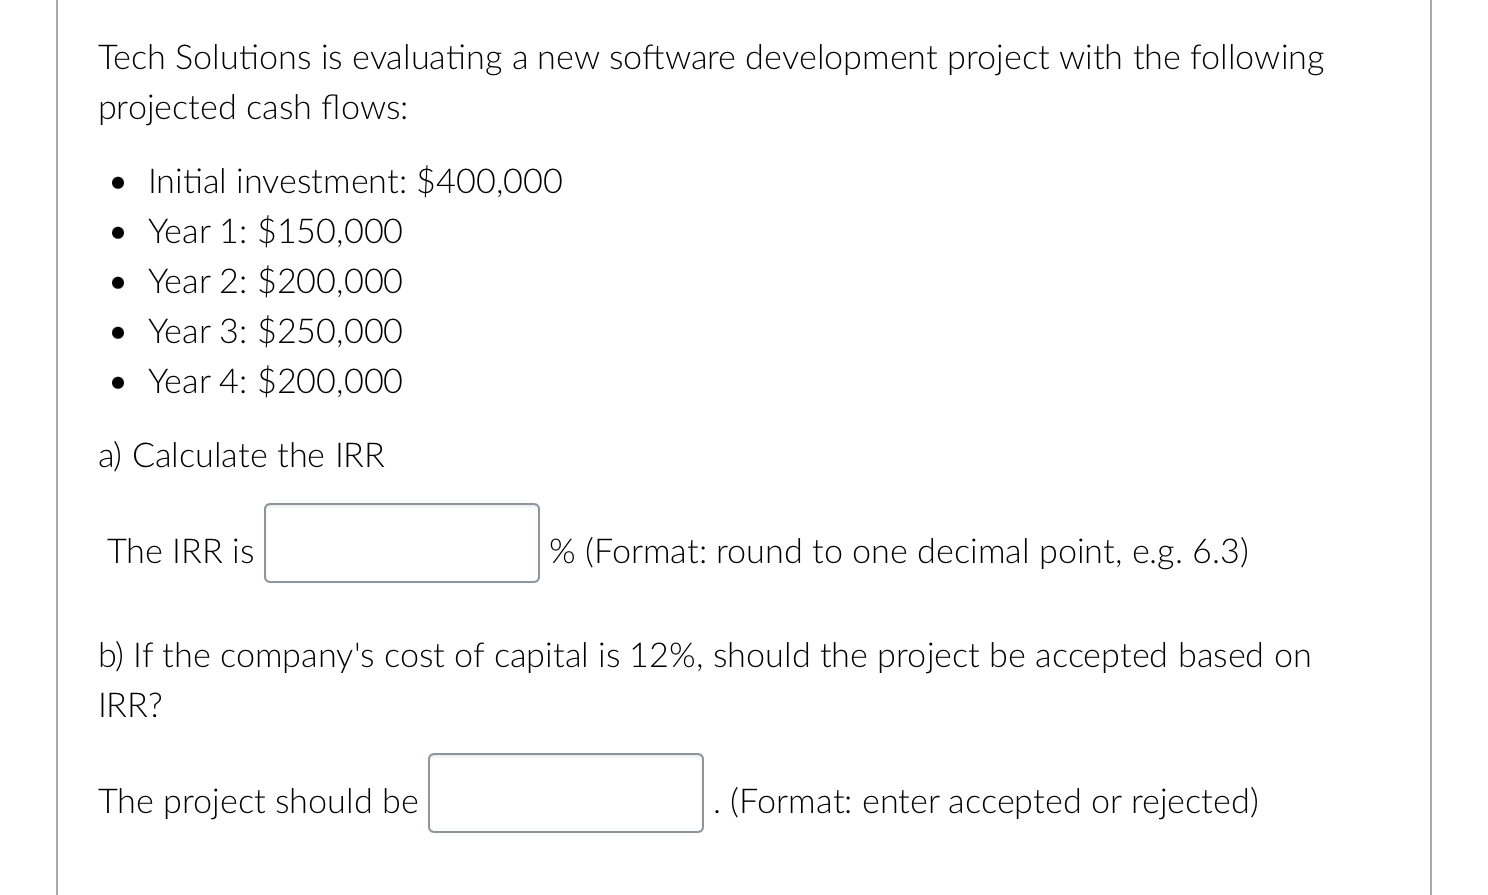
Task: Click the bullet point beside Initial investment
Action: 117,182
